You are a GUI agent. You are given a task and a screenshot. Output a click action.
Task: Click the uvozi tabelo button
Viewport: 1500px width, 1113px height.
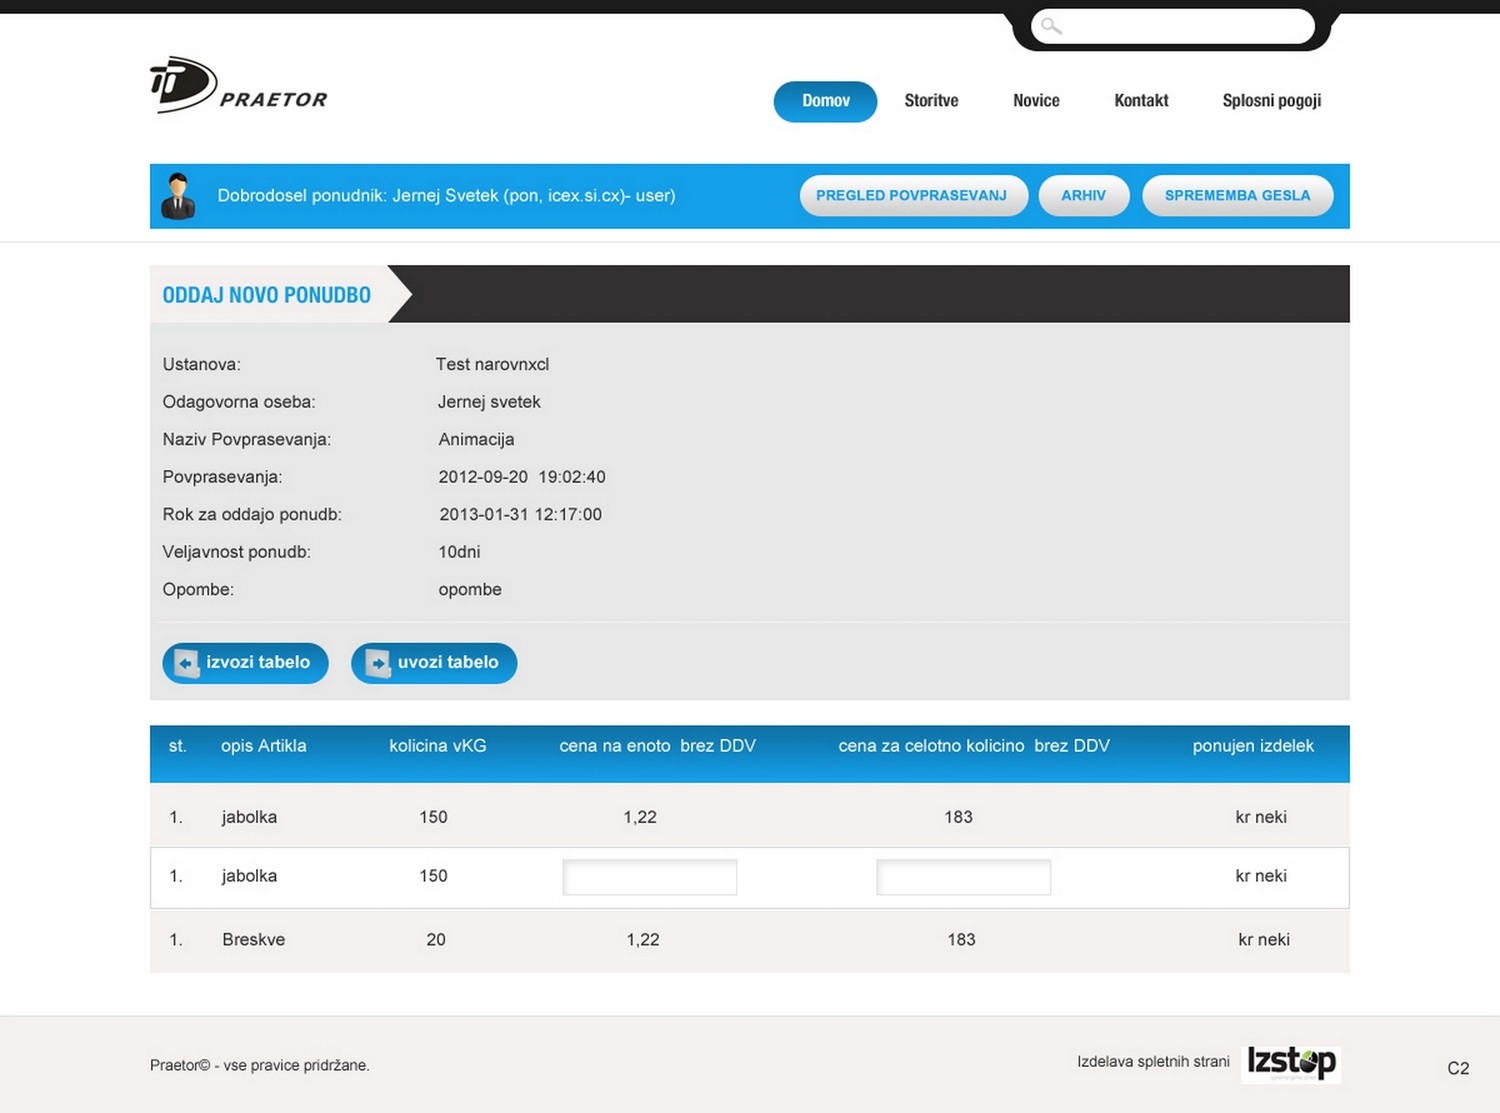click(x=434, y=663)
